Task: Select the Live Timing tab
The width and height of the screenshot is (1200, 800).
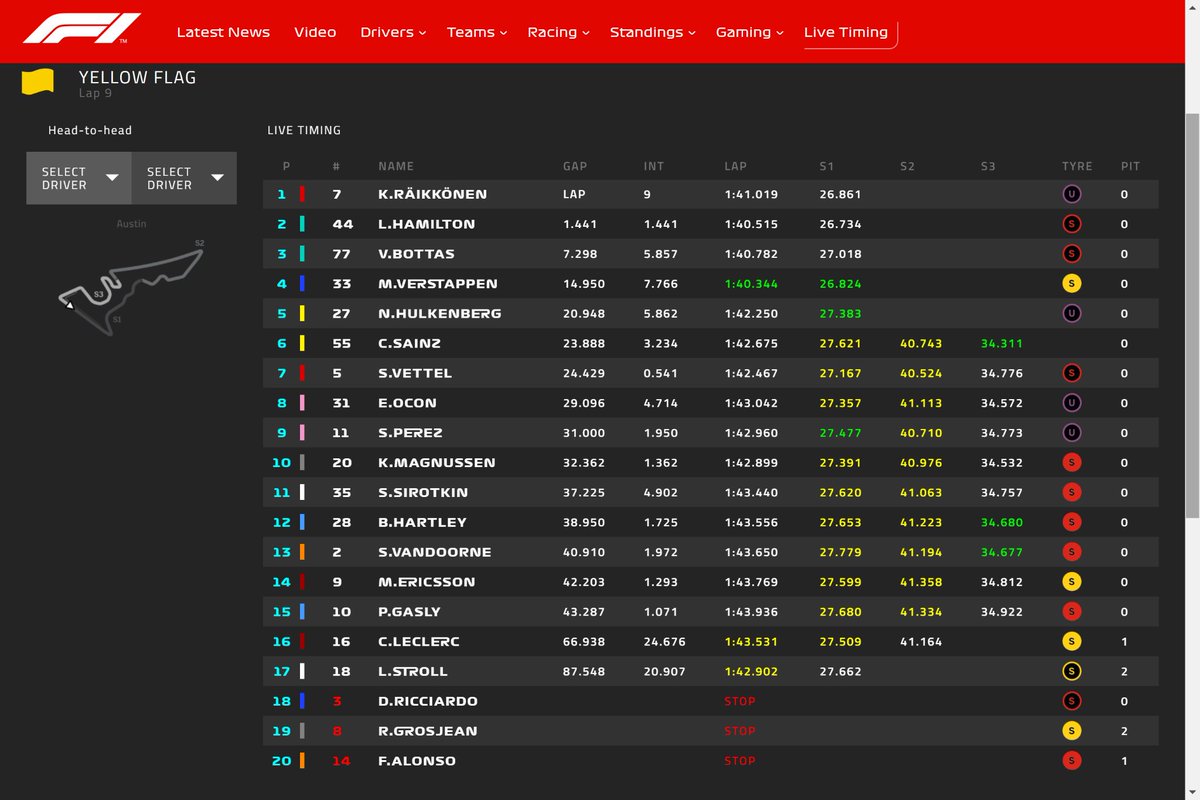Action: pyautogui.click(x=846, y=32)
